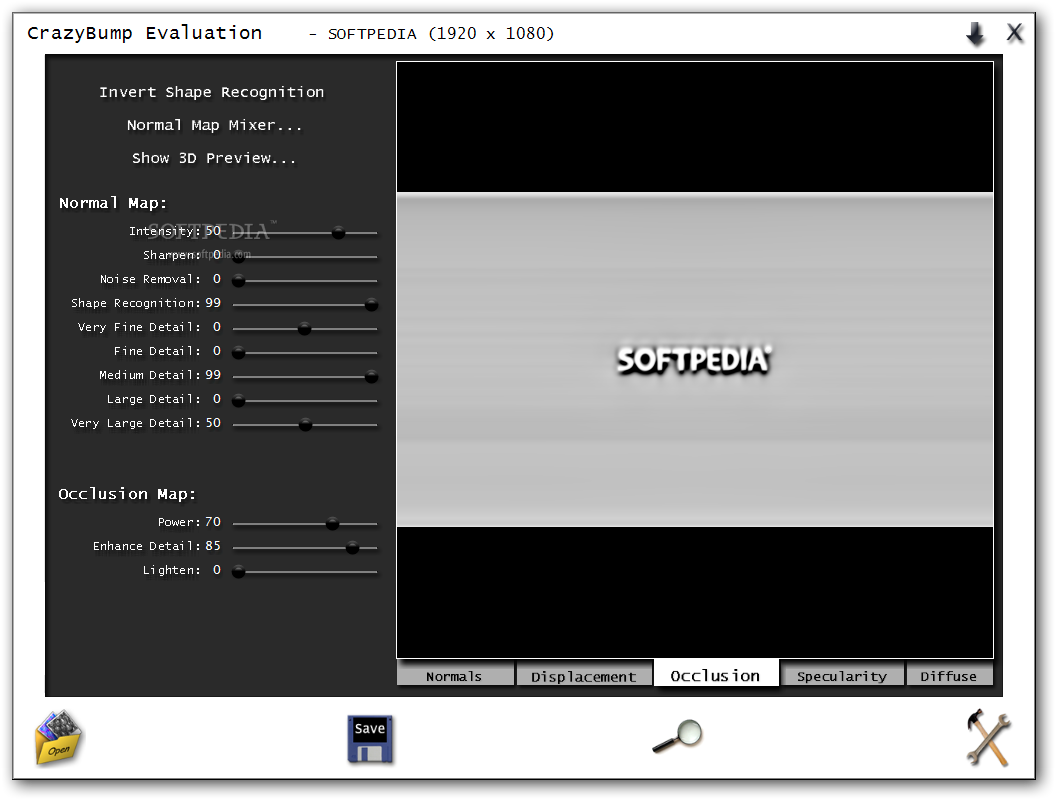Open the Normal Map Mixer

[x=214, y=125]
